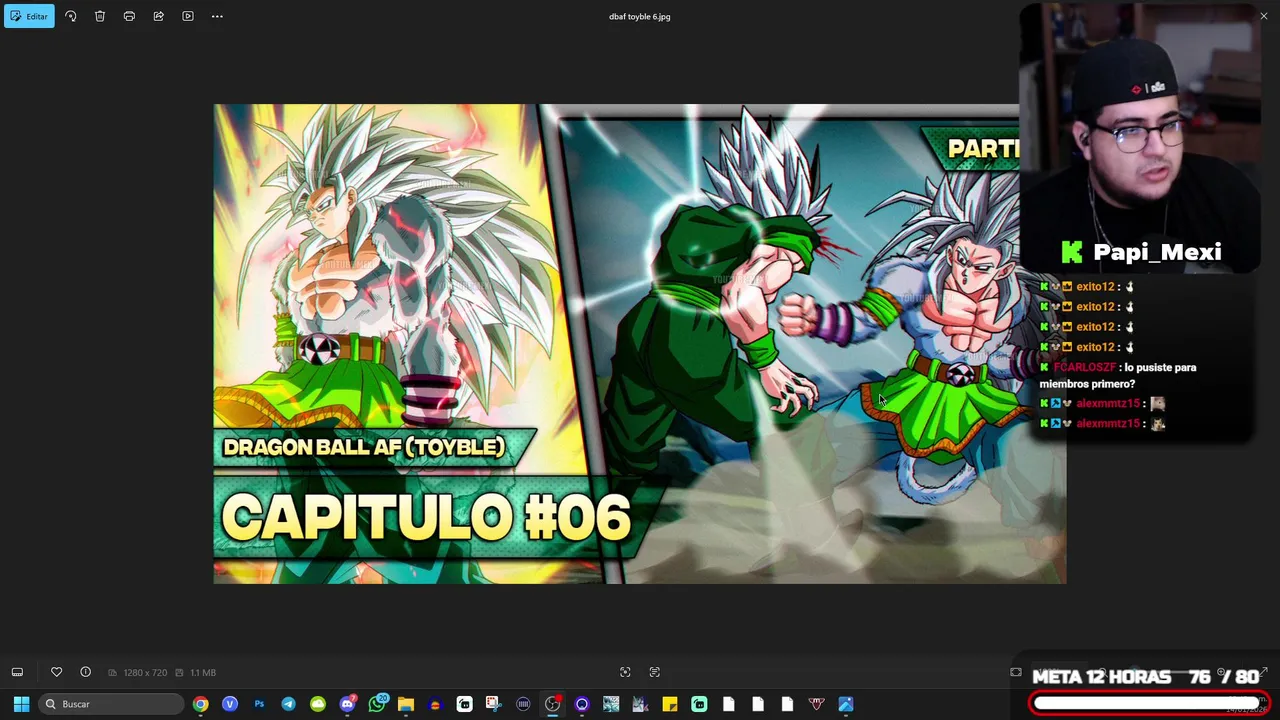Share the image with the share icon
1280x720 pixels.
[x=158, y=16]
